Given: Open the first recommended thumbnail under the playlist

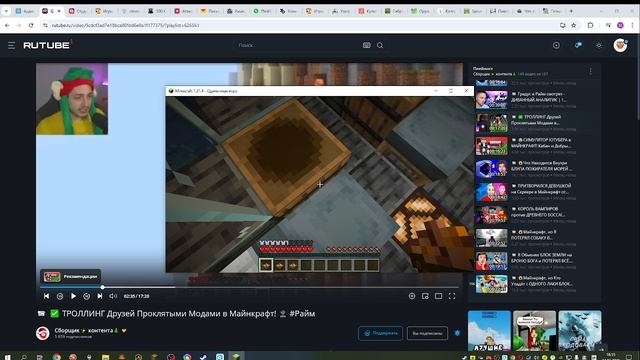Looking at the screenshot, I should pyautogui.click(x=489, y=330).
